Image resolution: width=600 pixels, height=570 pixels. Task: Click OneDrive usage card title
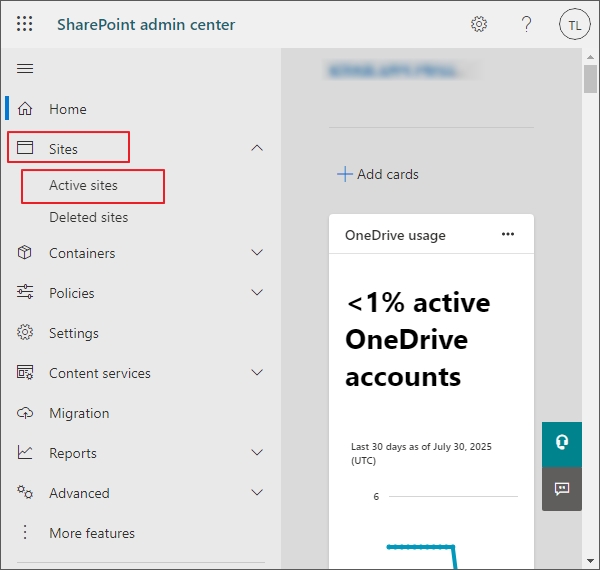[395, 235]
